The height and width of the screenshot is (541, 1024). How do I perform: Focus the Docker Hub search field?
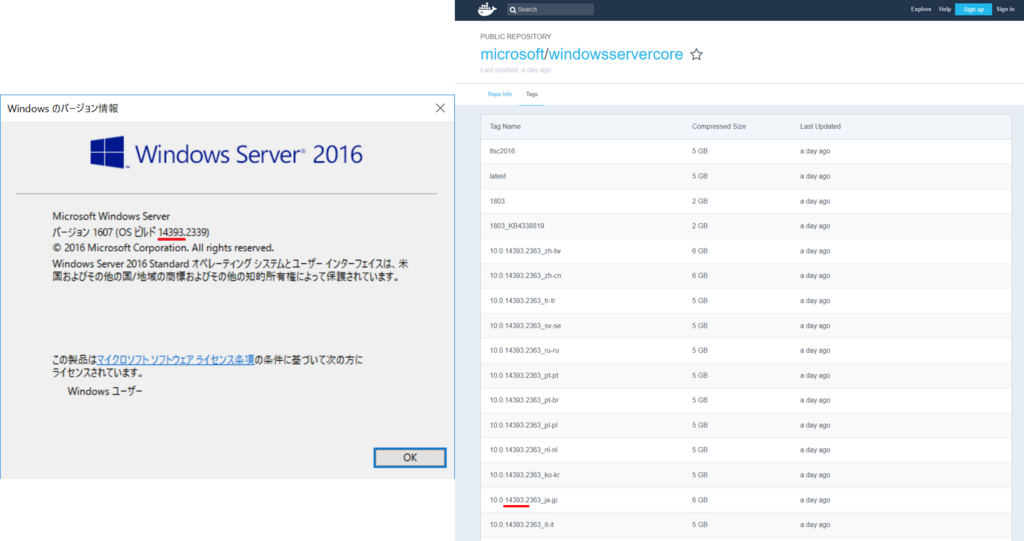point(551,9)
